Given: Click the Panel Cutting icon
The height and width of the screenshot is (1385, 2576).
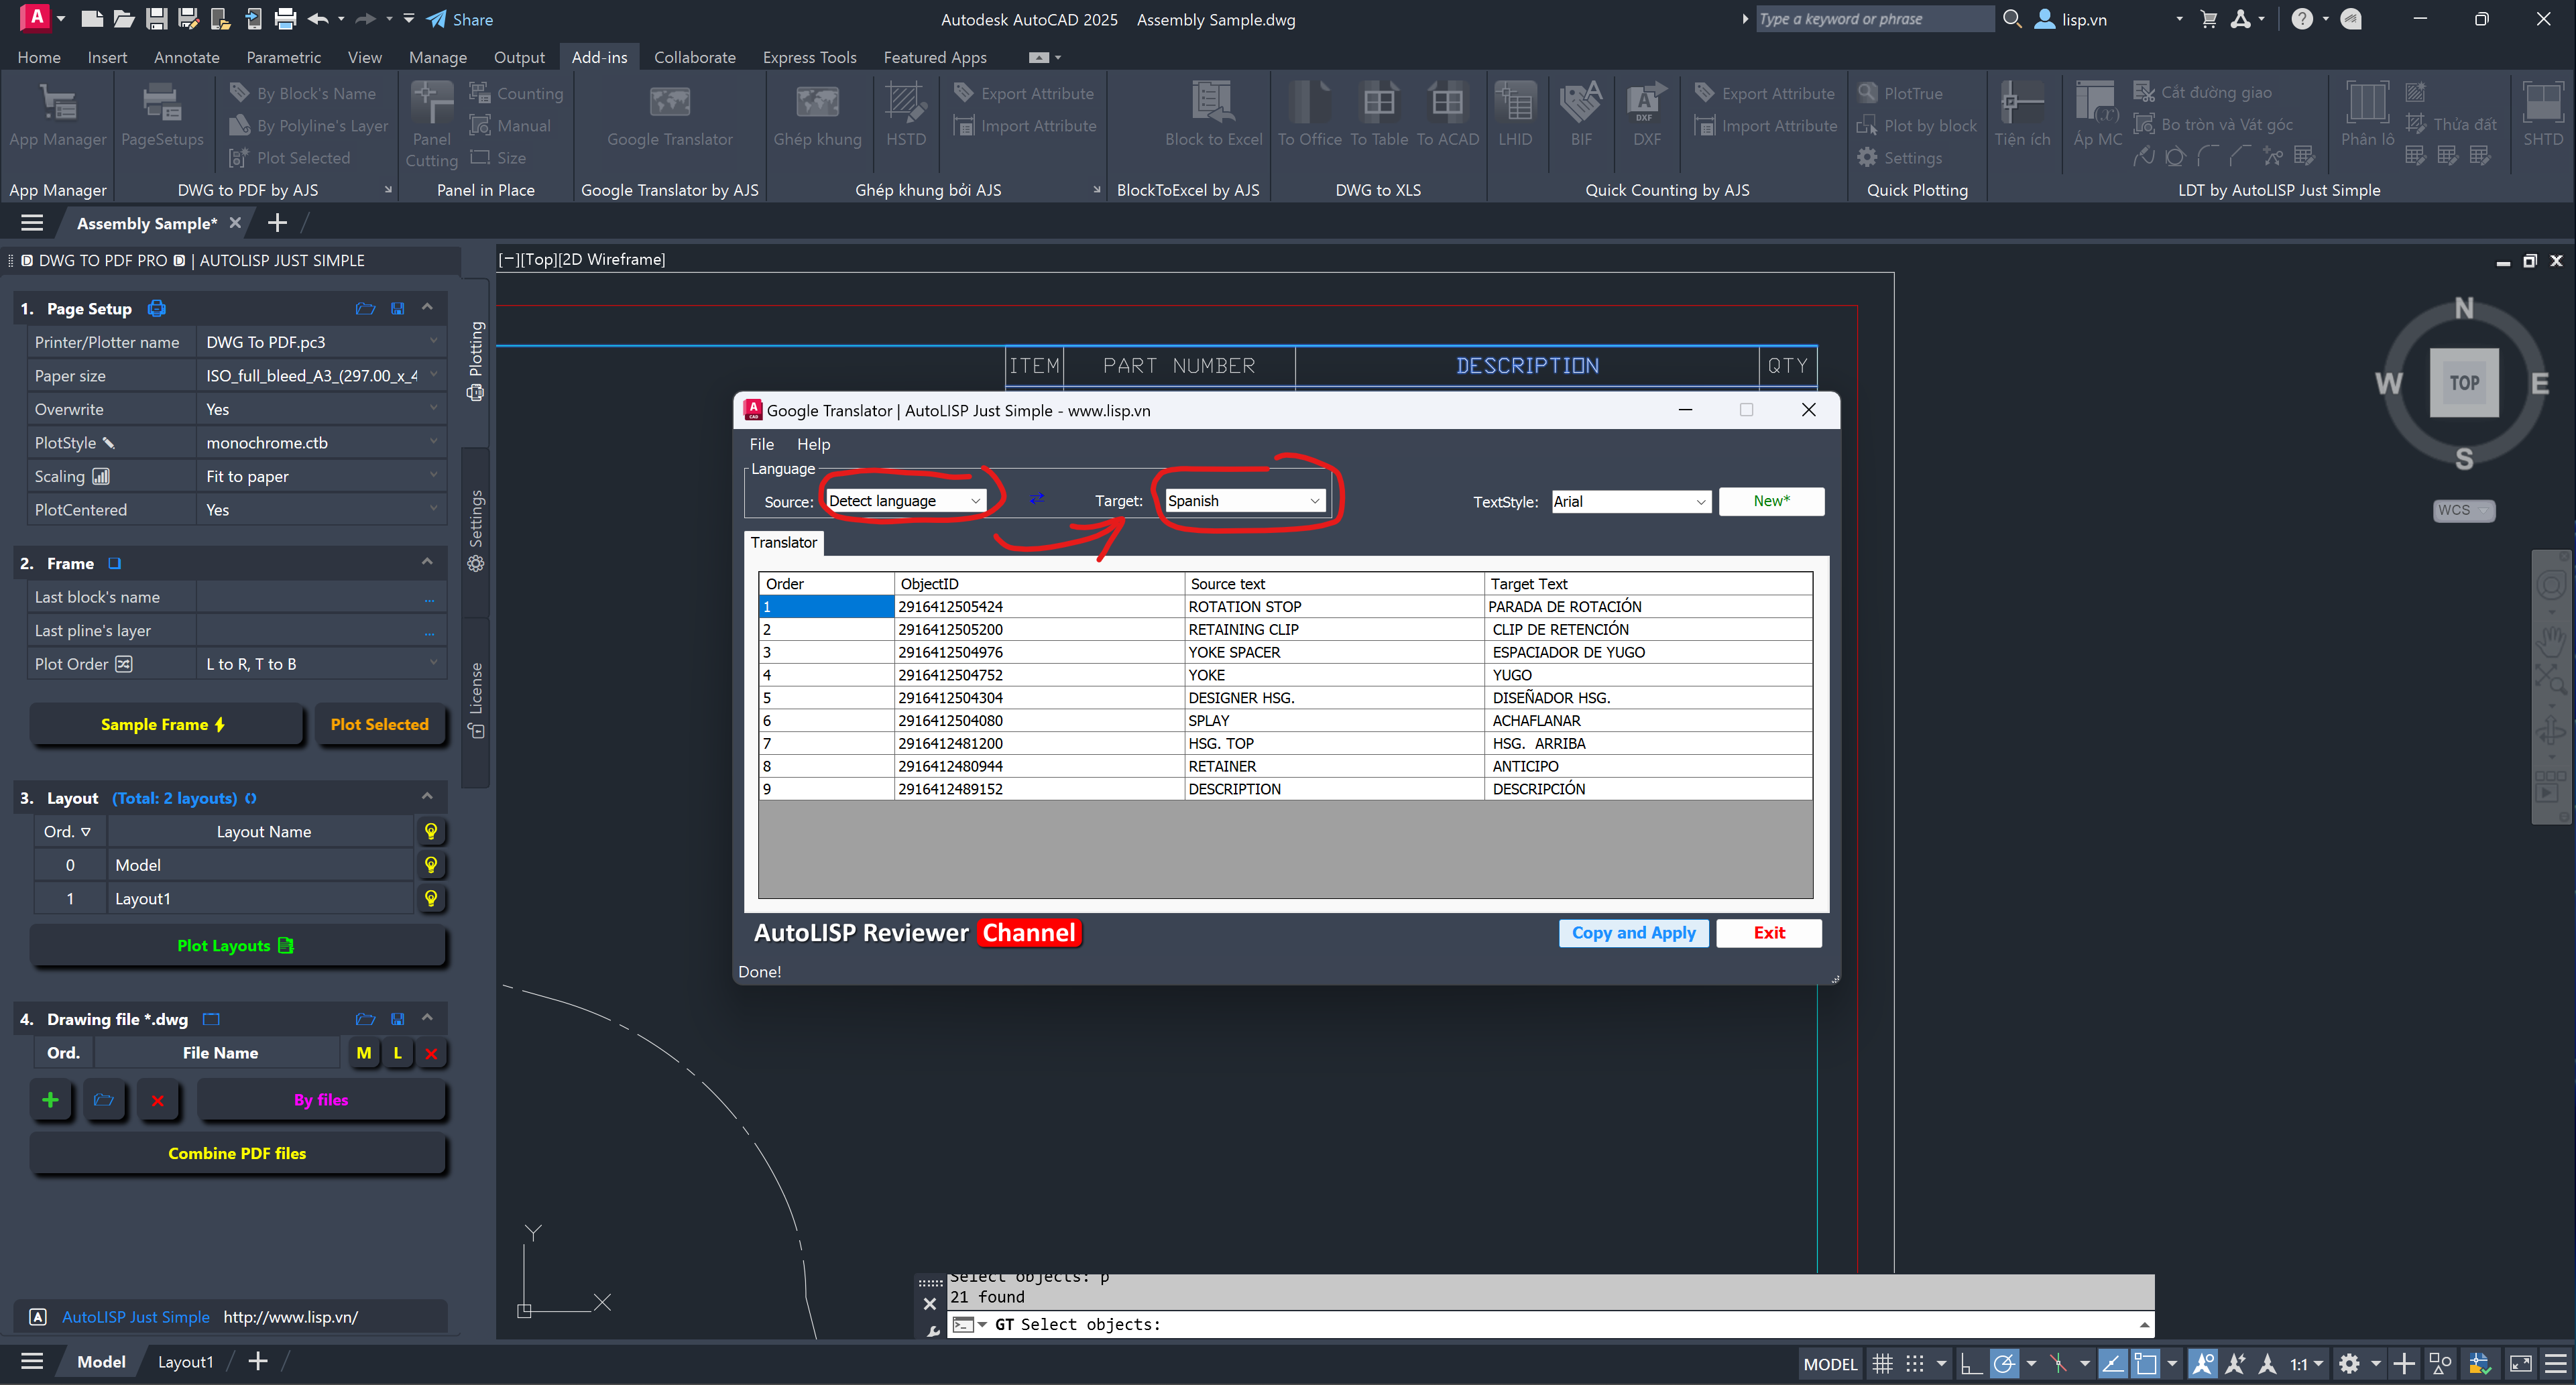Looking at the screenshot, I should [x=431, y=103].
